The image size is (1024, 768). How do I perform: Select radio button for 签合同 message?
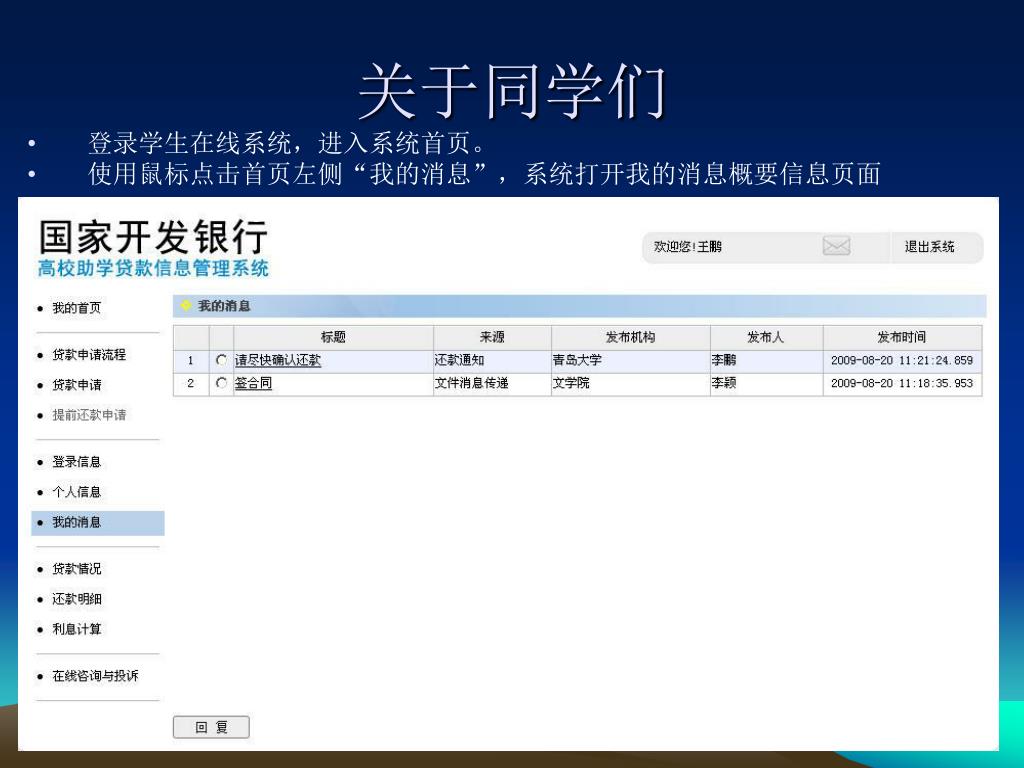coord(221,384)
